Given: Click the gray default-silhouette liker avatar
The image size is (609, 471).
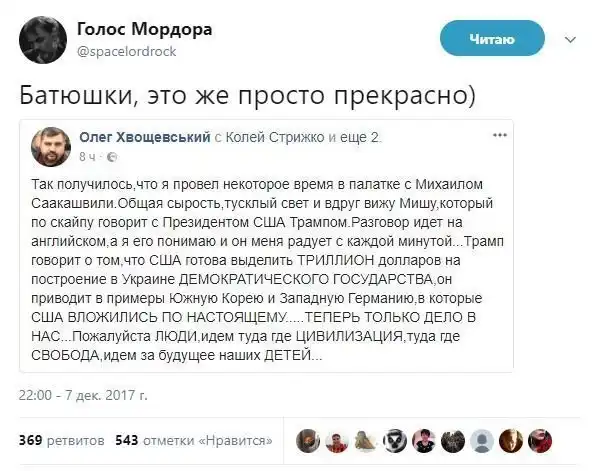Looking at the screenshot, I should [x=482, y=440].
